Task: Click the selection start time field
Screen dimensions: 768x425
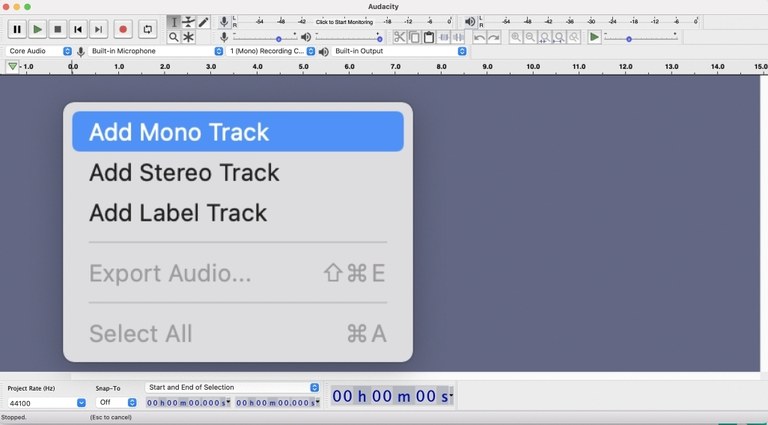Action: pos(189,403)
